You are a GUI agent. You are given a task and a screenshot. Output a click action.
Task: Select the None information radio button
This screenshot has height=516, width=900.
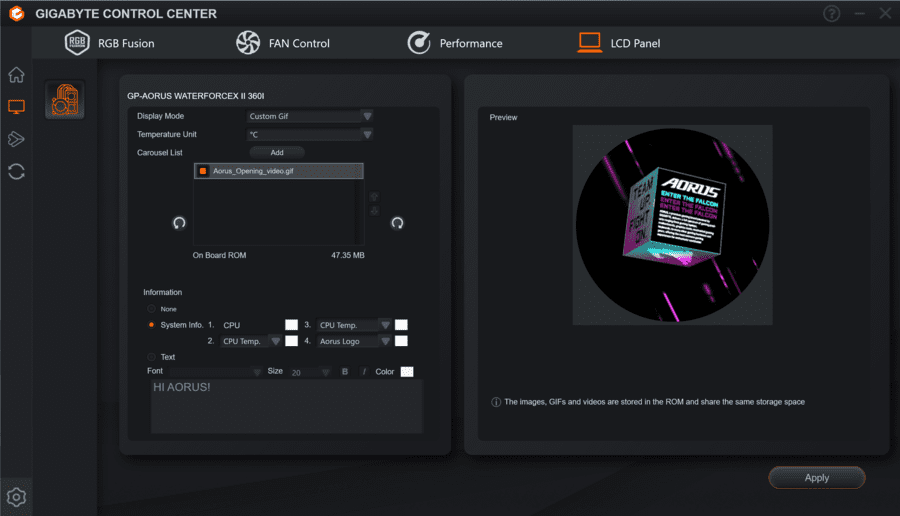tap(152, 309)
